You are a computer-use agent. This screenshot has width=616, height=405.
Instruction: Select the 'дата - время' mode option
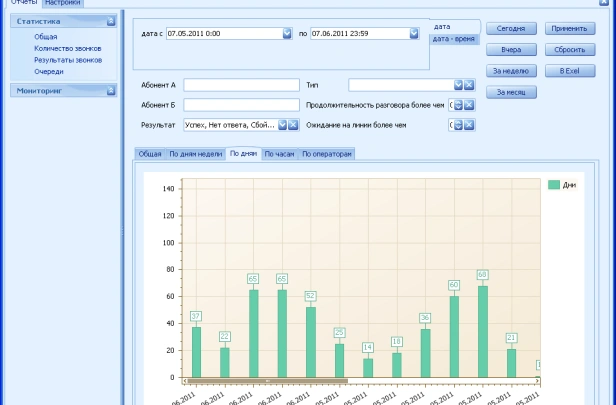point(453,38)
